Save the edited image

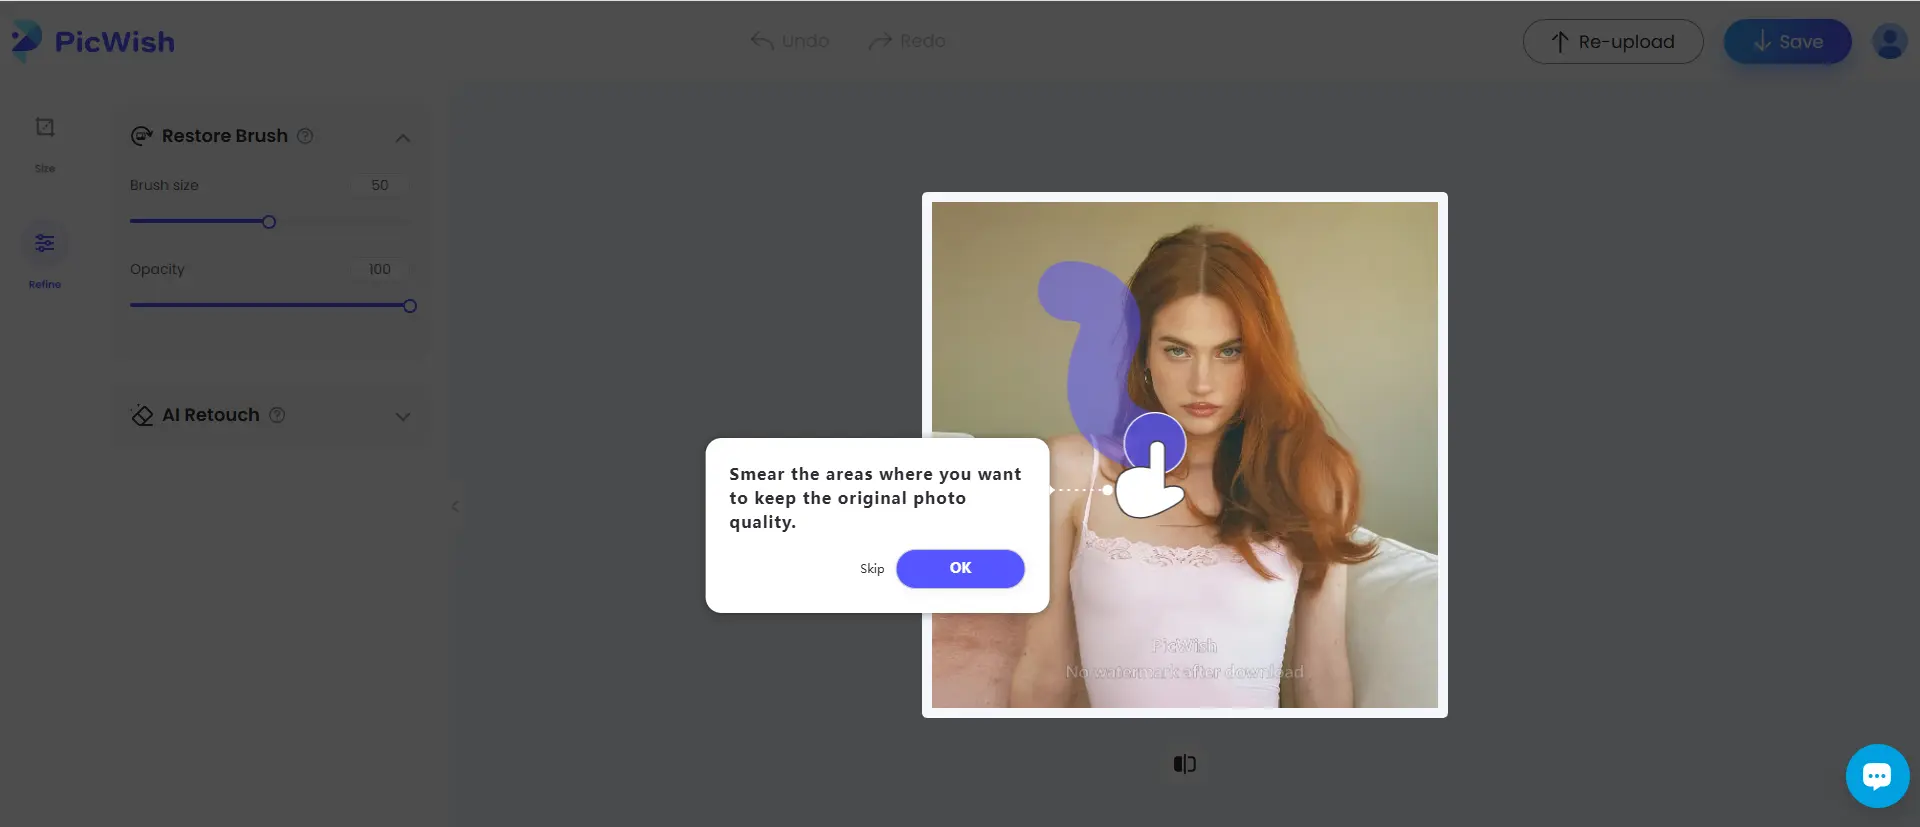(1787, 42)
